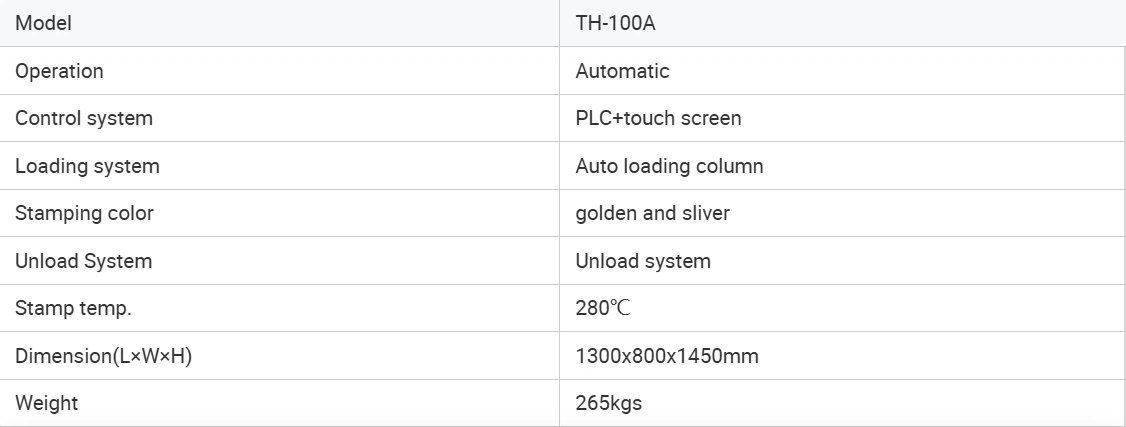
Task: Click the Stamping color label
Action: coord(84,213)
